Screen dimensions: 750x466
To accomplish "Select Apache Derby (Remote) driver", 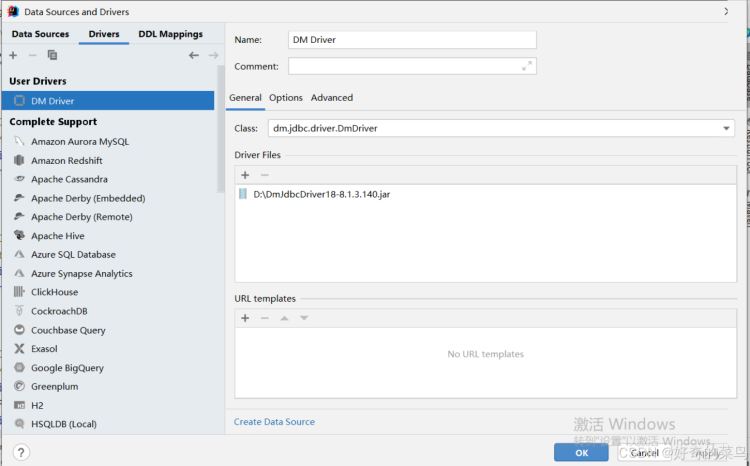I will coord(108,217).
